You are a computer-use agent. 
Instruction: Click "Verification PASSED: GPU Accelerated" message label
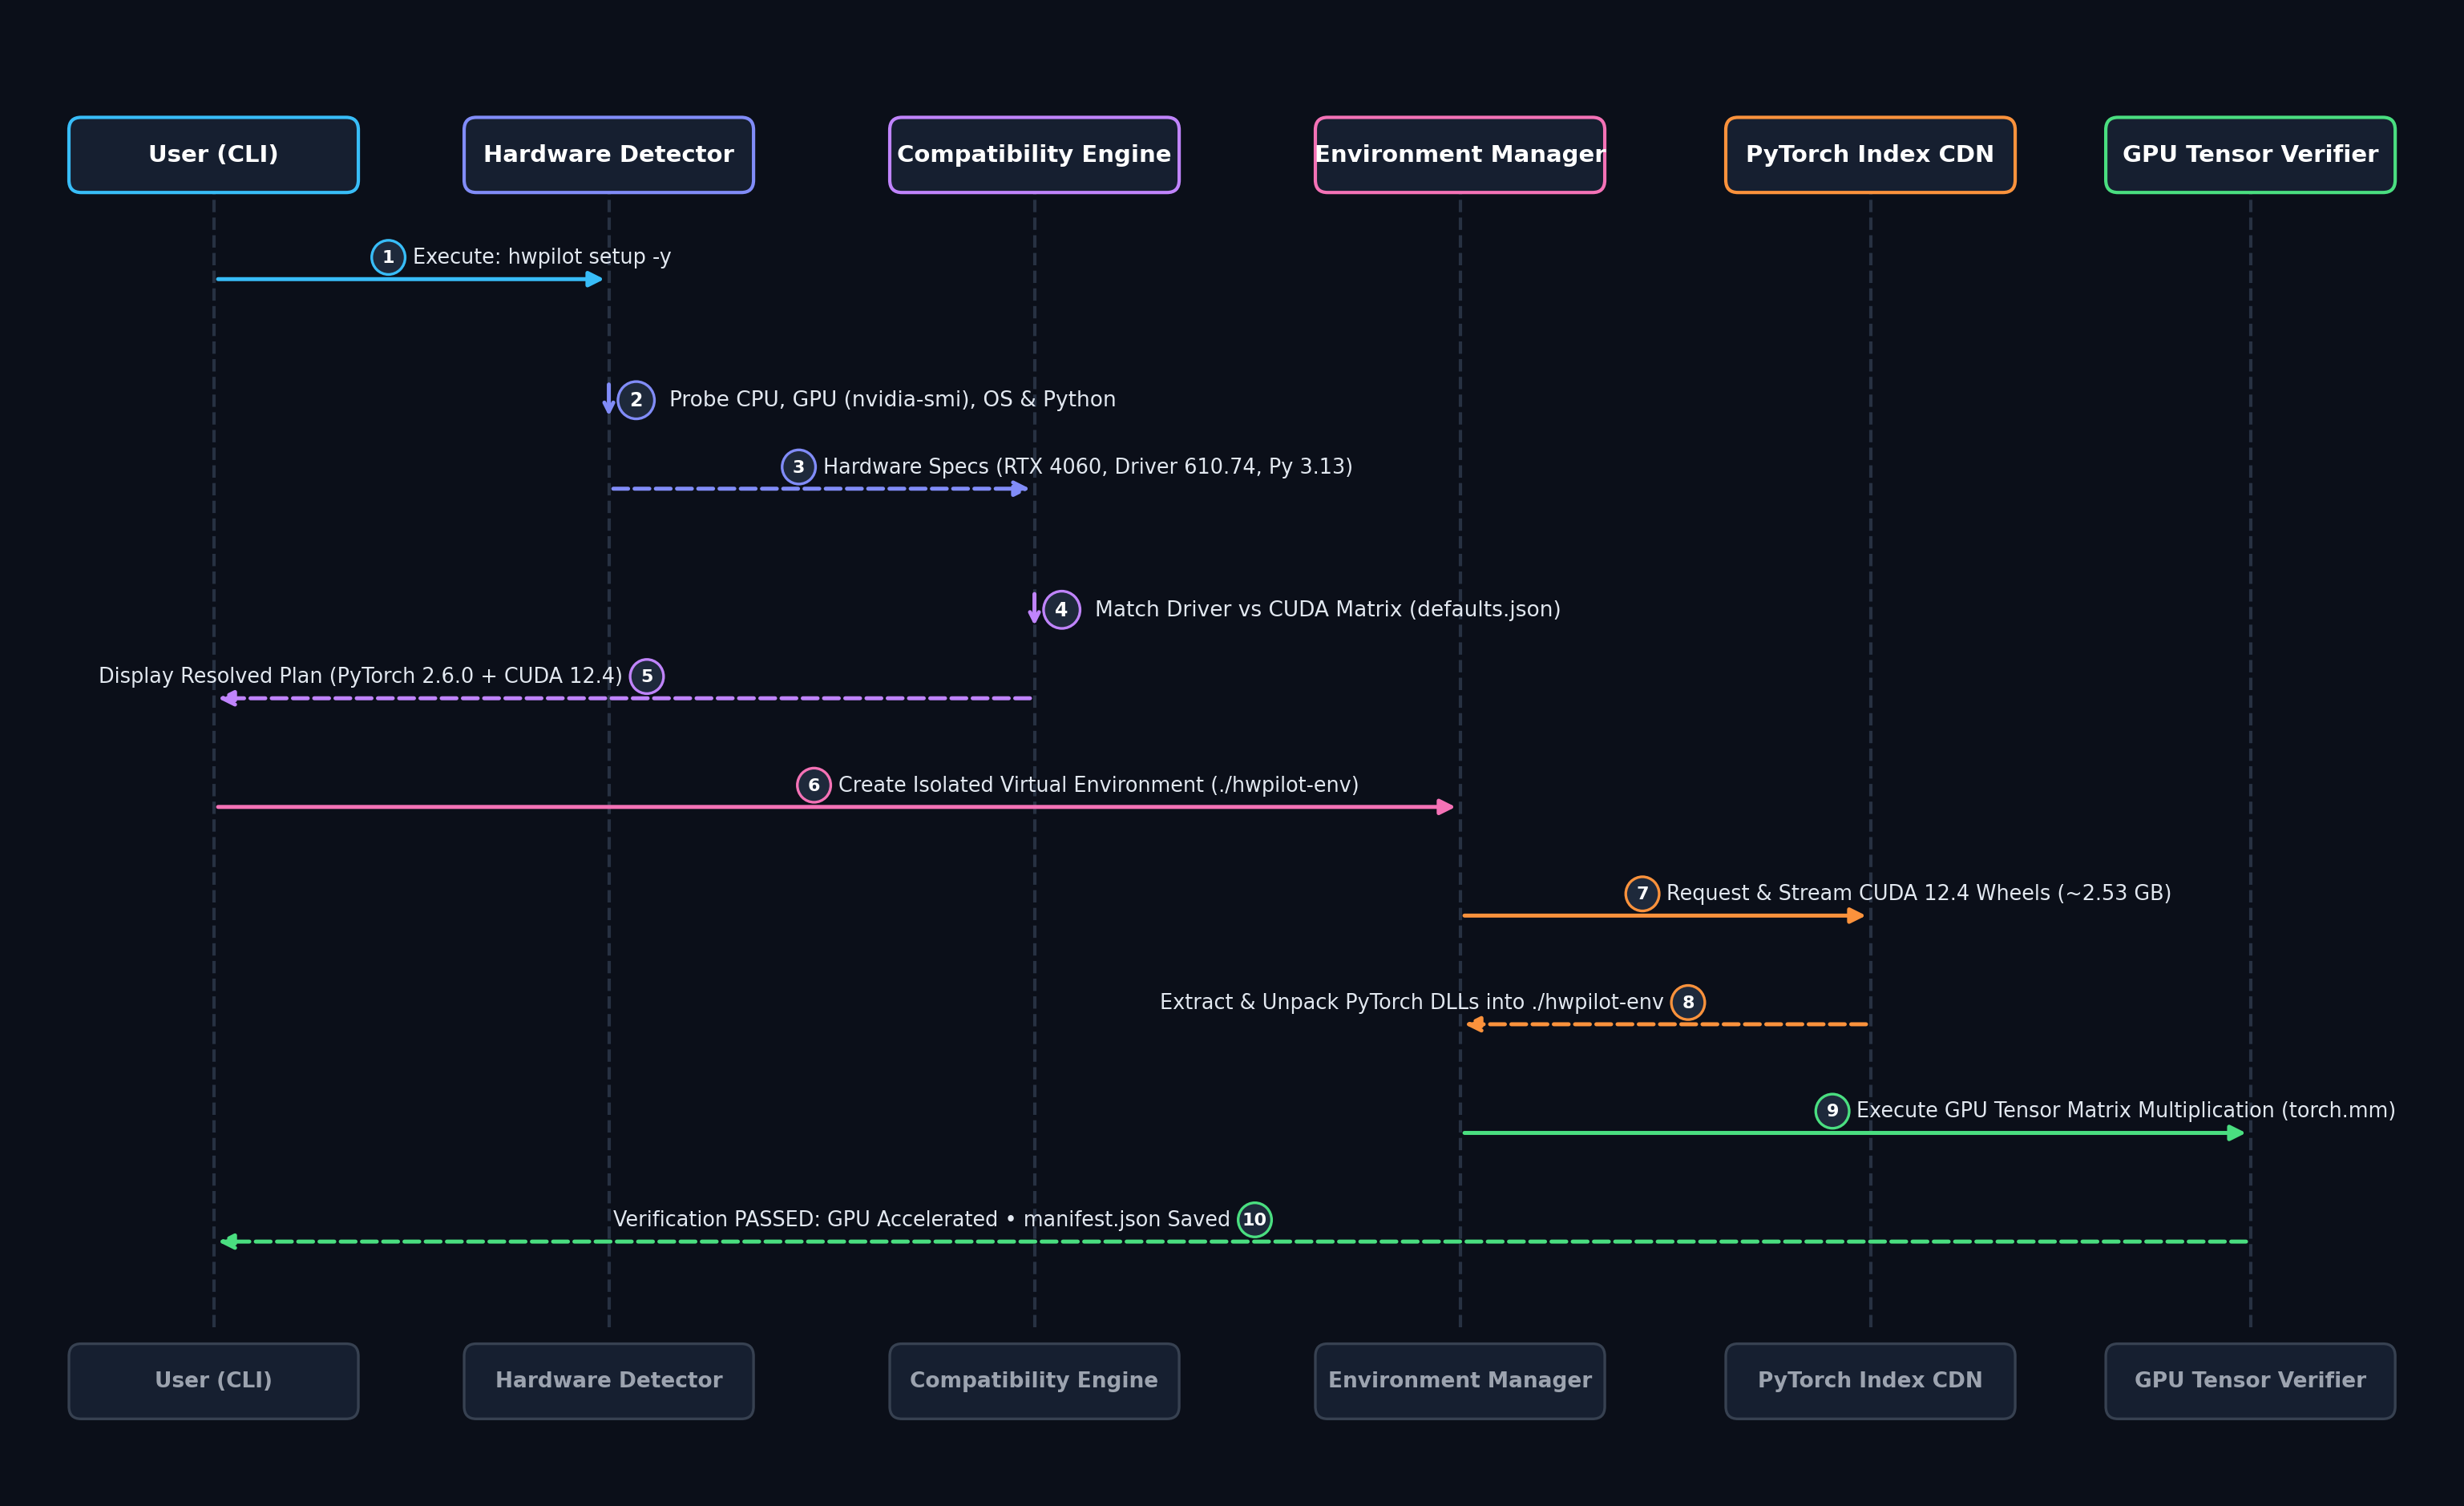(921, 1220)
